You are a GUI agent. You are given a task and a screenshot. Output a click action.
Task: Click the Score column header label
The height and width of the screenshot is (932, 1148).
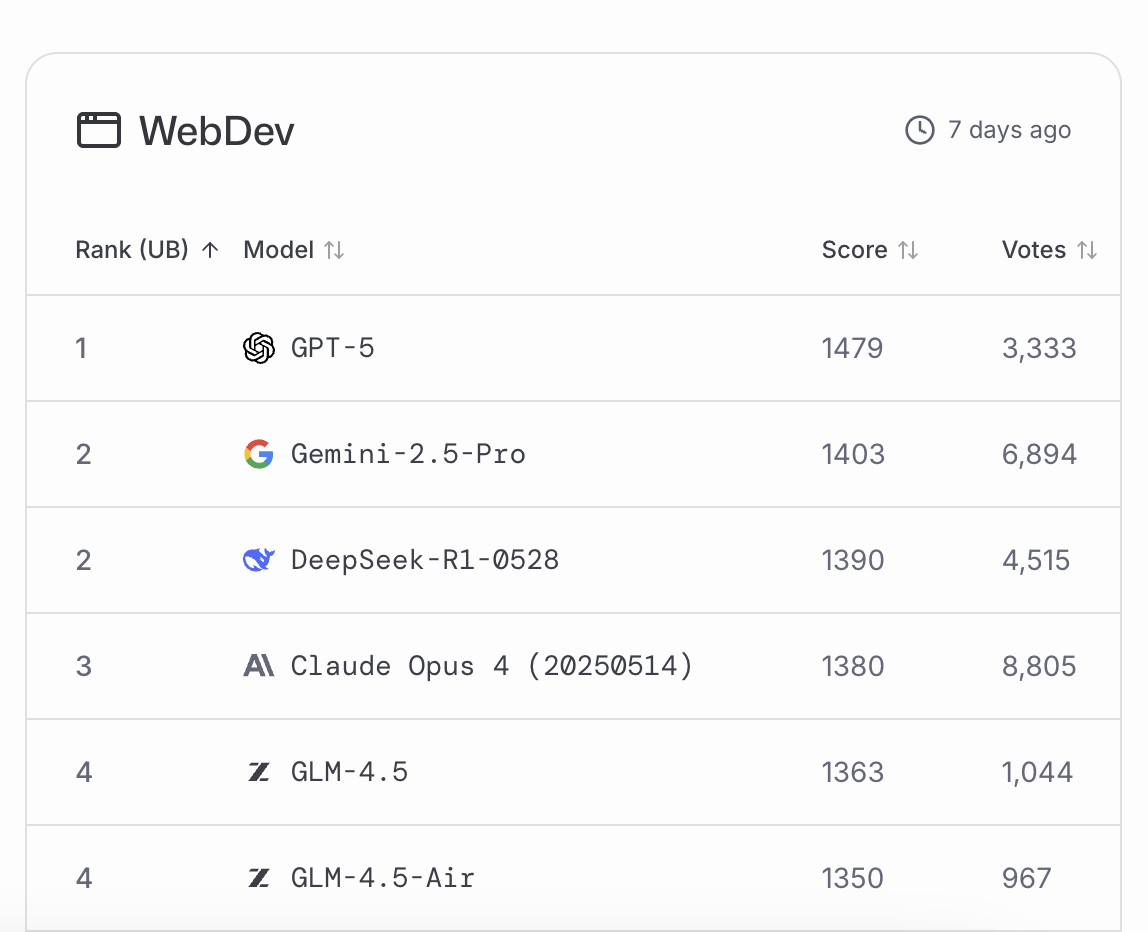click(854, 250)
